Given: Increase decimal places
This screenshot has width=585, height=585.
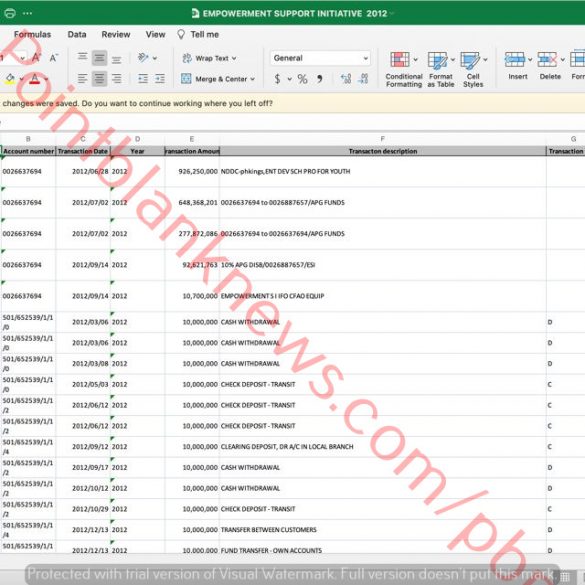Looking at the screenshot, I should [x=346, y=79].
